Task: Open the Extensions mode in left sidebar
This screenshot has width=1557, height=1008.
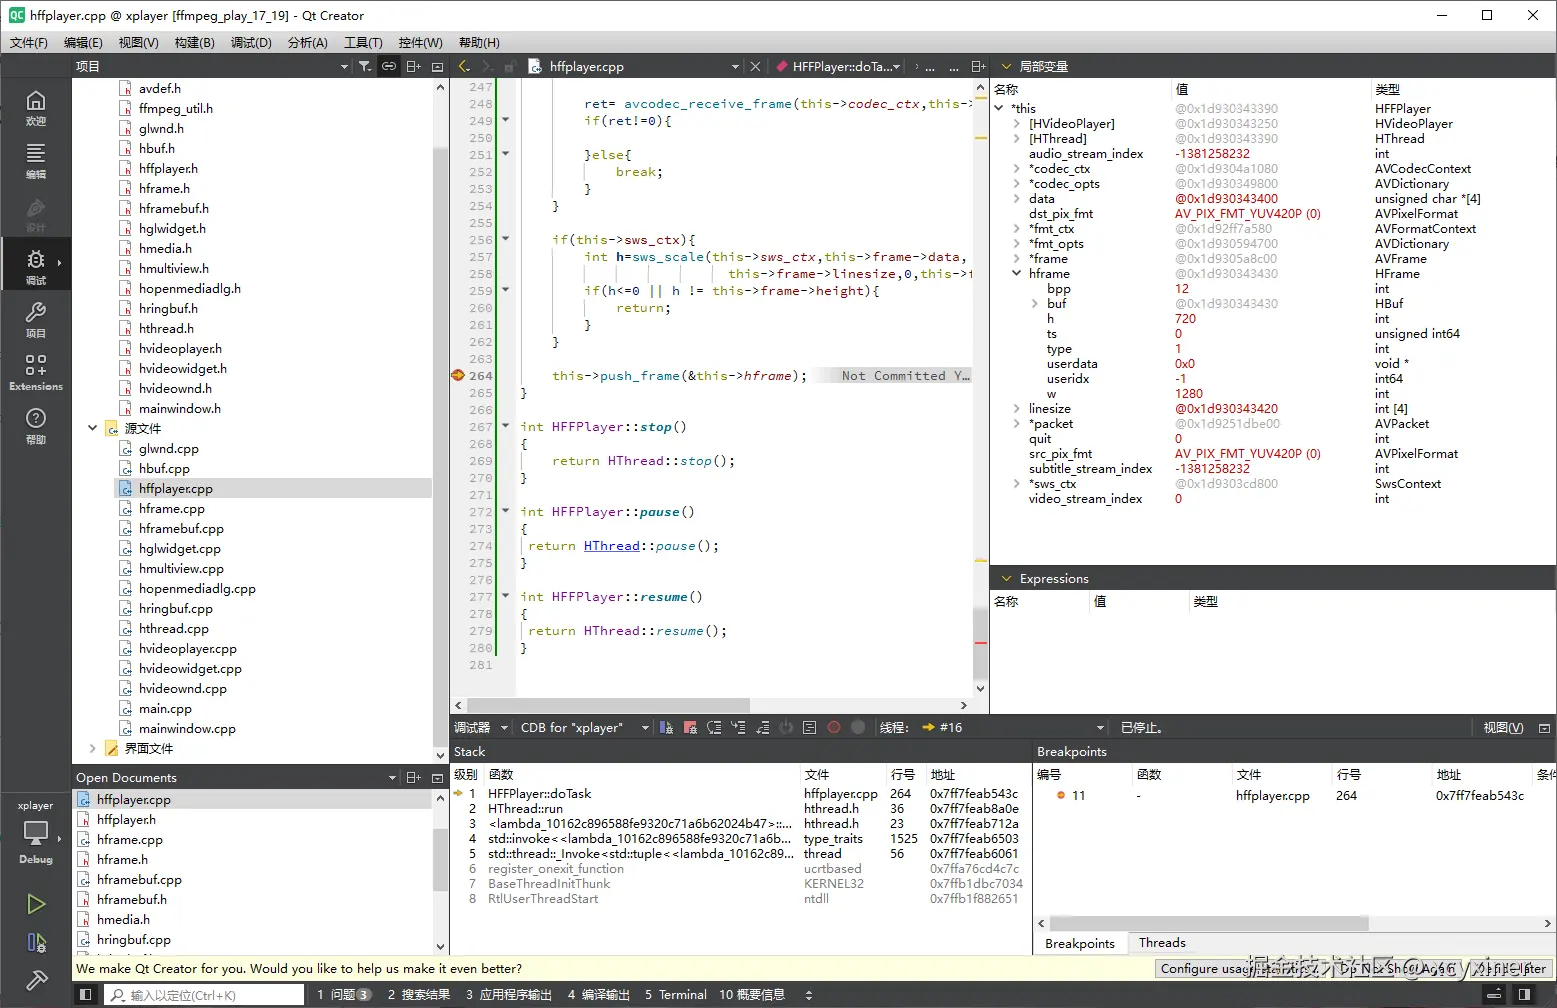Action: (36, 371)
